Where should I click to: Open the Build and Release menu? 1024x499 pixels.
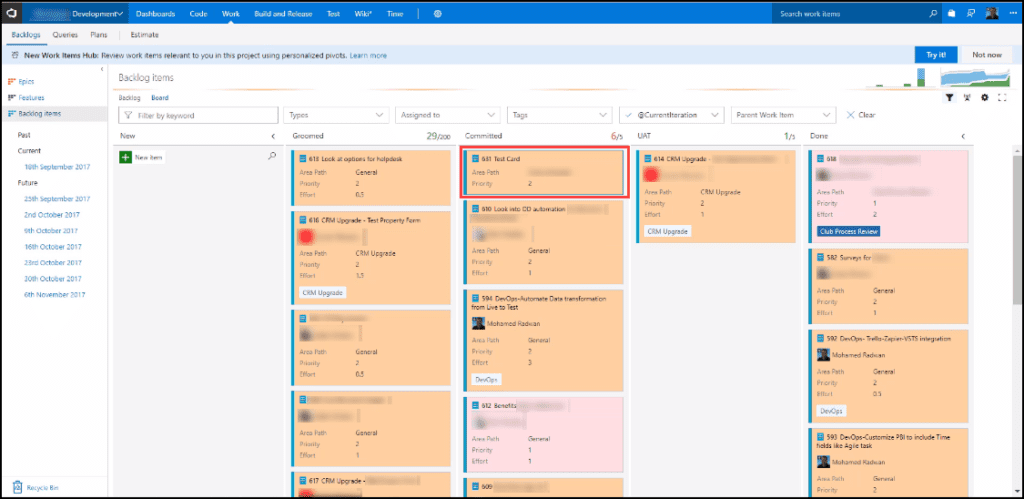coord(282,14)
